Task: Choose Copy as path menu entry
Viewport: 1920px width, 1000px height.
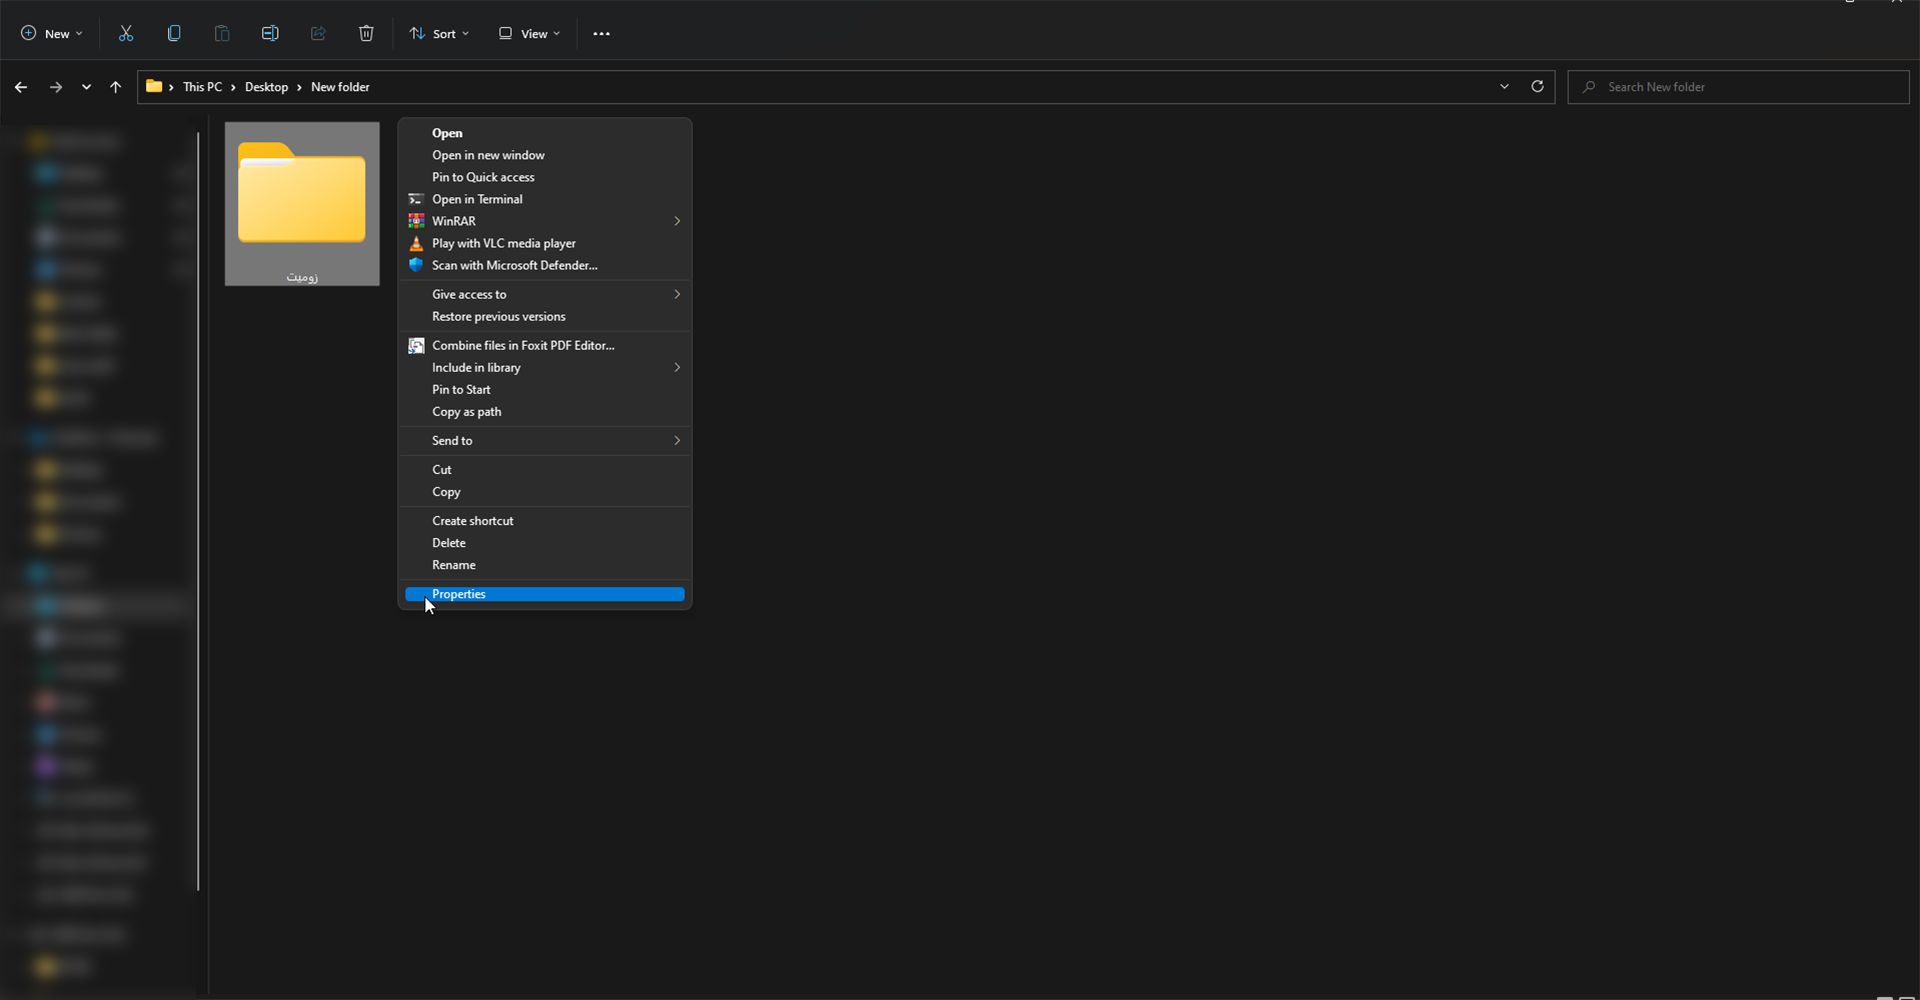Action: 467,412
